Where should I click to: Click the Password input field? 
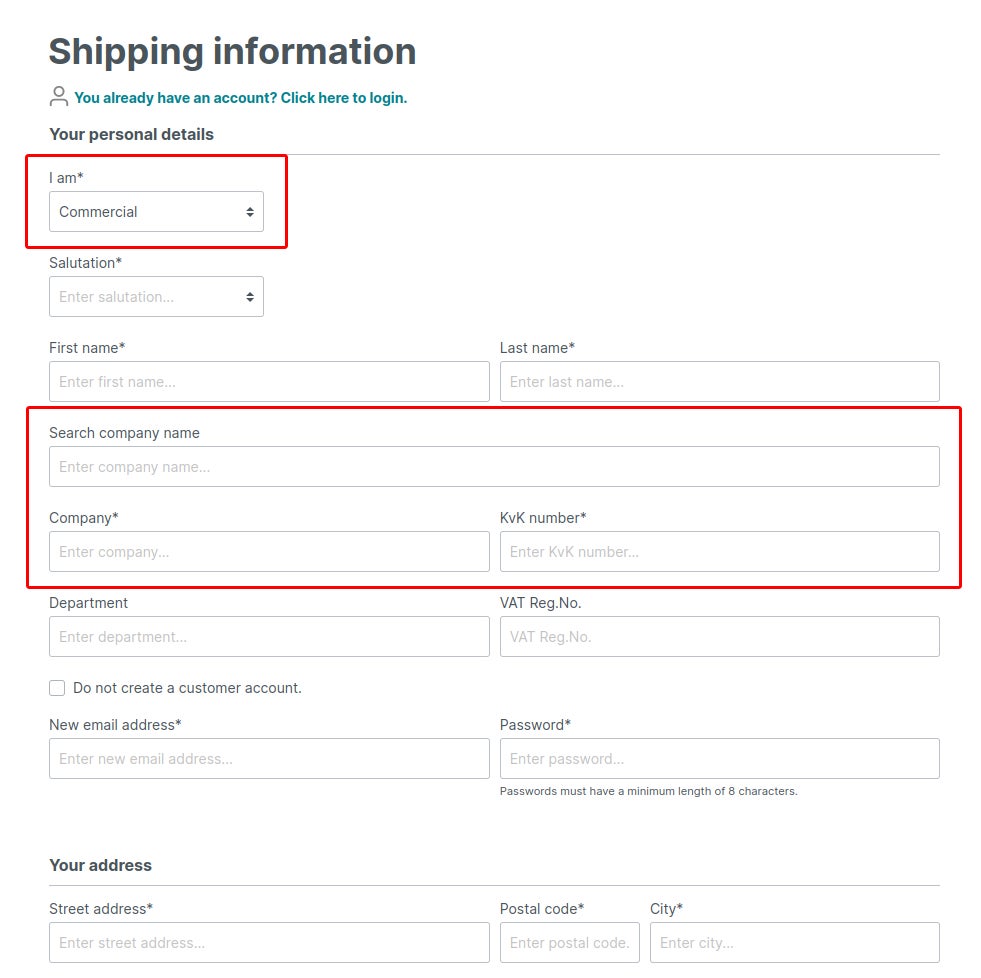[x=719, y=759]
